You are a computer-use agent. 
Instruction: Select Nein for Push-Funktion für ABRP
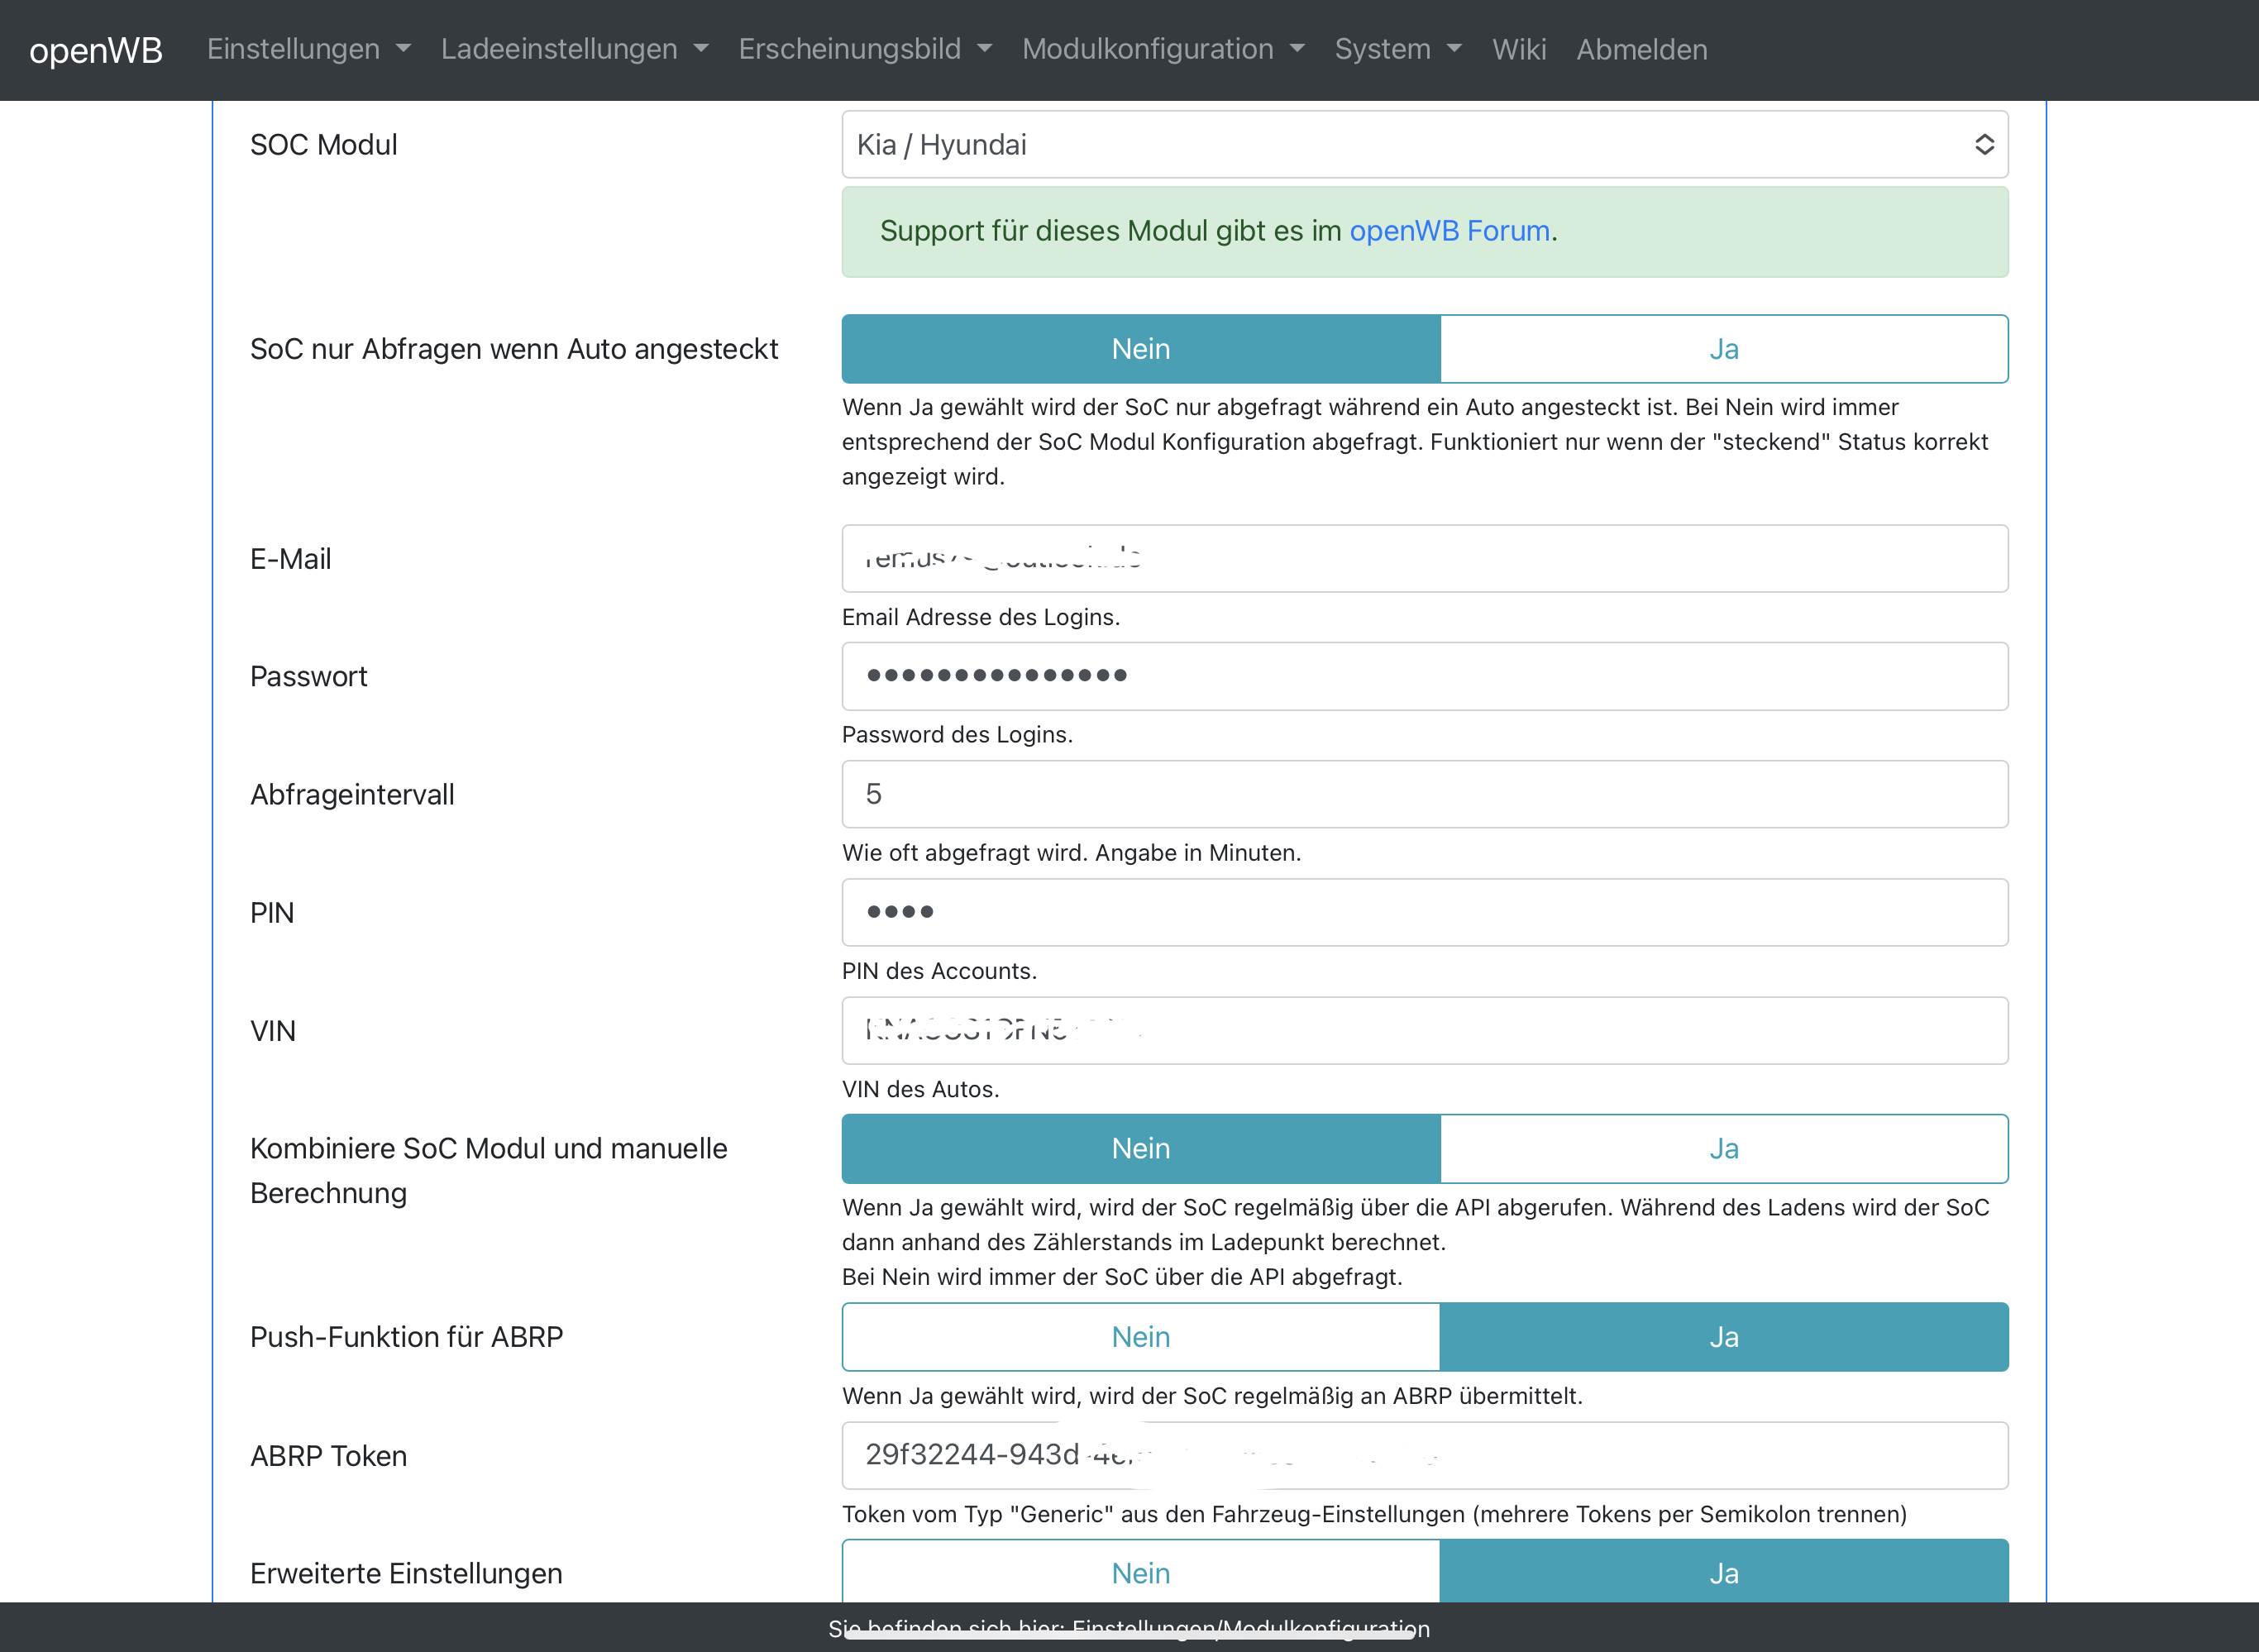point(1140,1337)
